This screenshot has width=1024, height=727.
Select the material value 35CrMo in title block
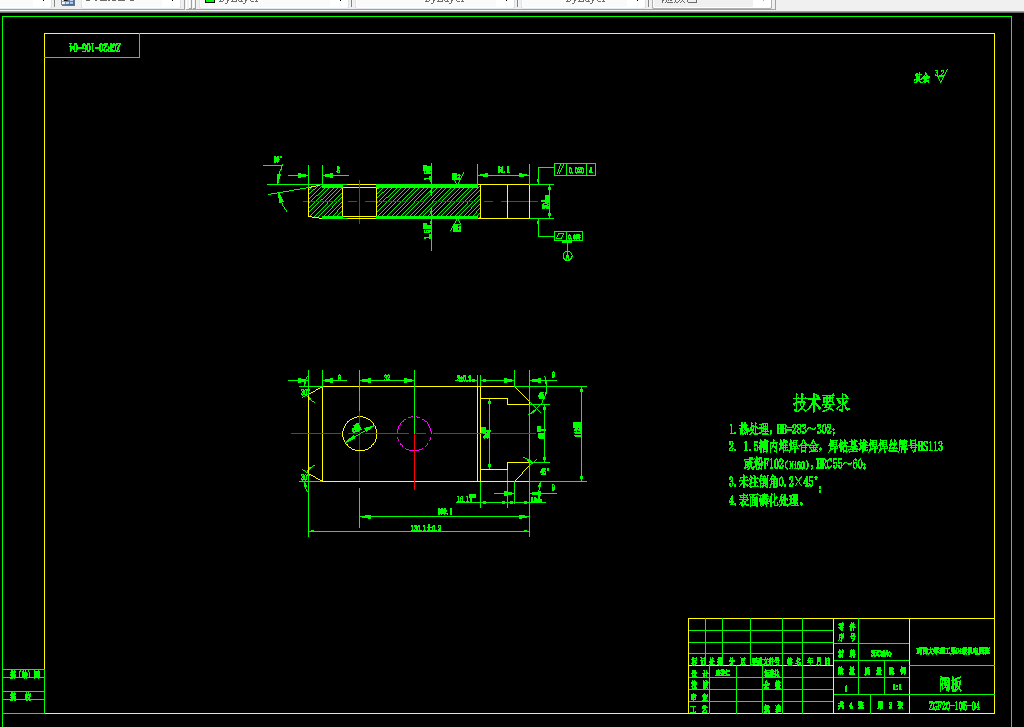click(881, 654)
